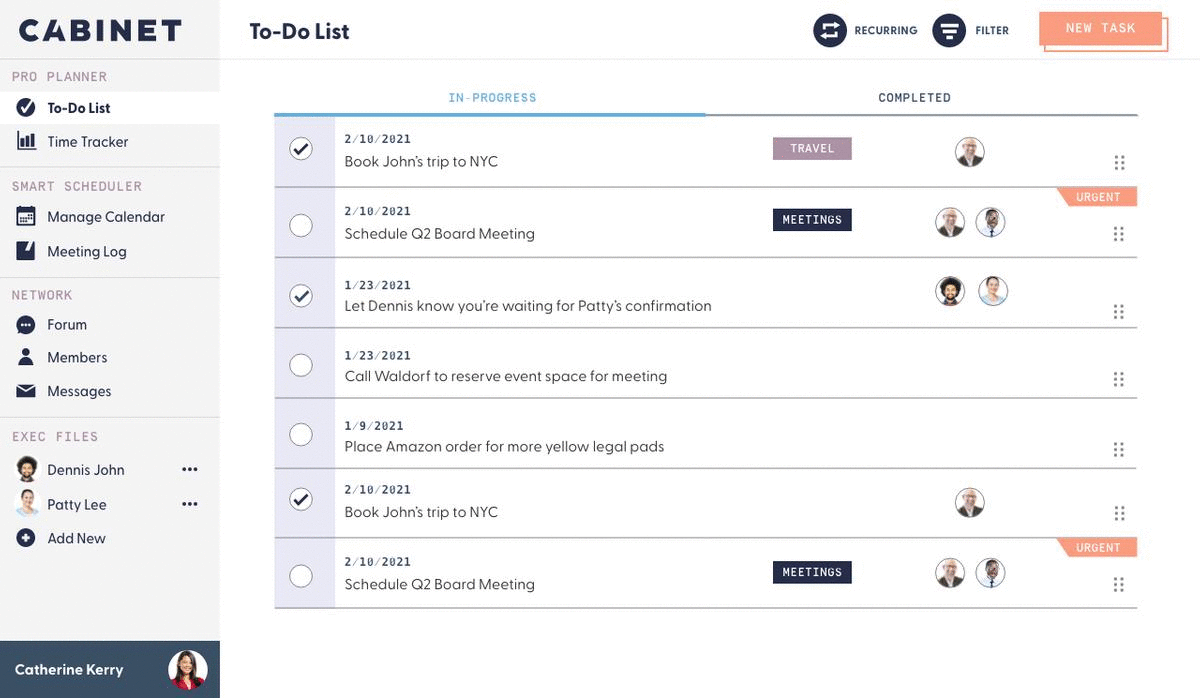The height and width of the screenshot is (698, 1200).
Task: Uncheck the Let Dennis know task
Action: point(301,296)
